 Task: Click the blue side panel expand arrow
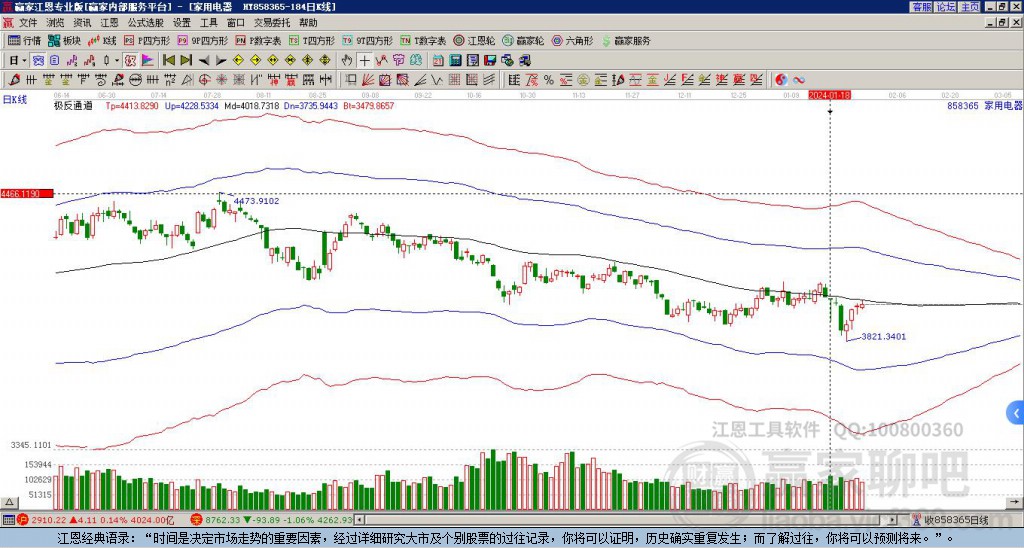(1016, 413)
